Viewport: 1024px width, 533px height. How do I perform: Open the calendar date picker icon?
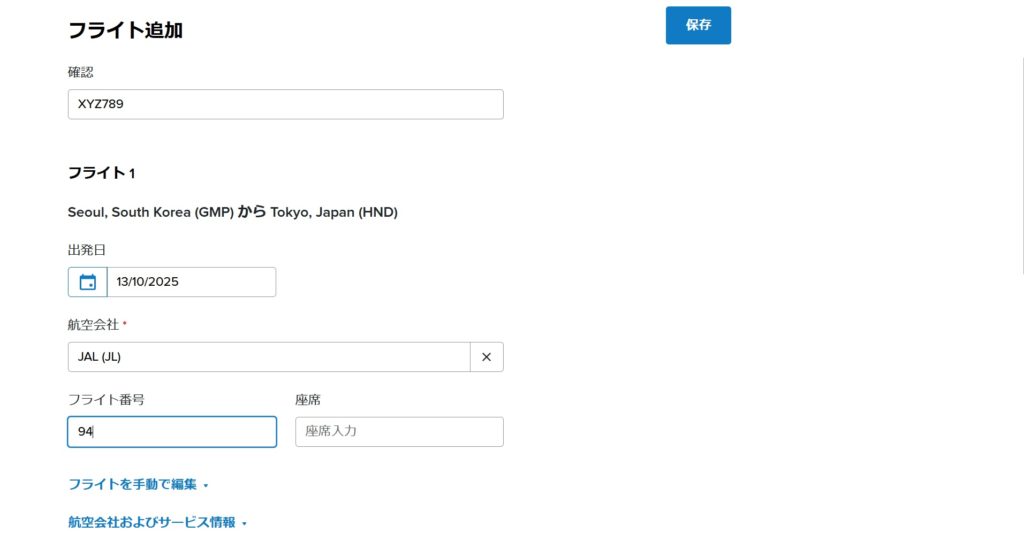click(88, 282)
